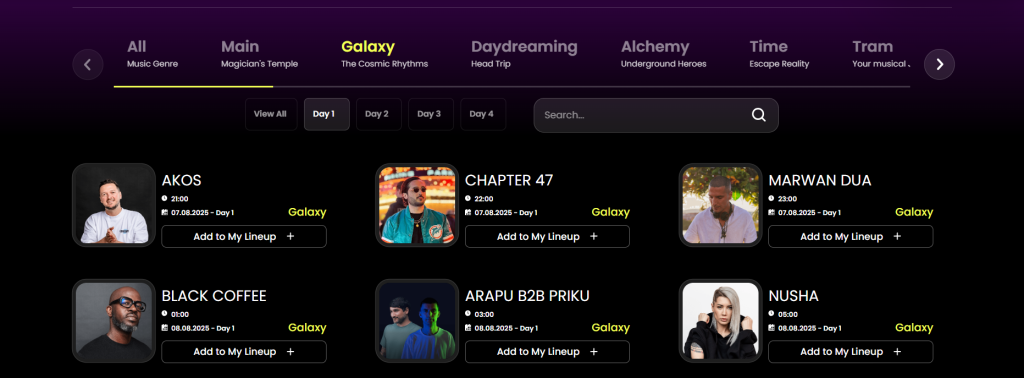Image resolution: width=1024 pixels, height=378 pixels.
Task: Click the clock icon beside AKOS 21:00
Action: pyautogui.click(x=165, y=198)
